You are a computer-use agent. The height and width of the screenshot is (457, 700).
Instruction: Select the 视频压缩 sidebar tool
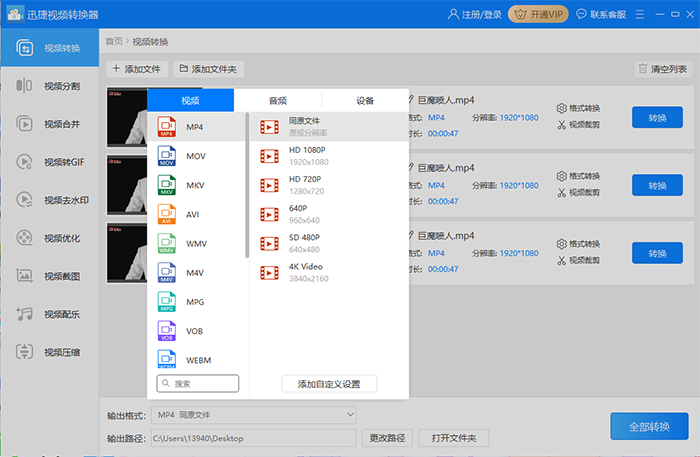(50, 352)
